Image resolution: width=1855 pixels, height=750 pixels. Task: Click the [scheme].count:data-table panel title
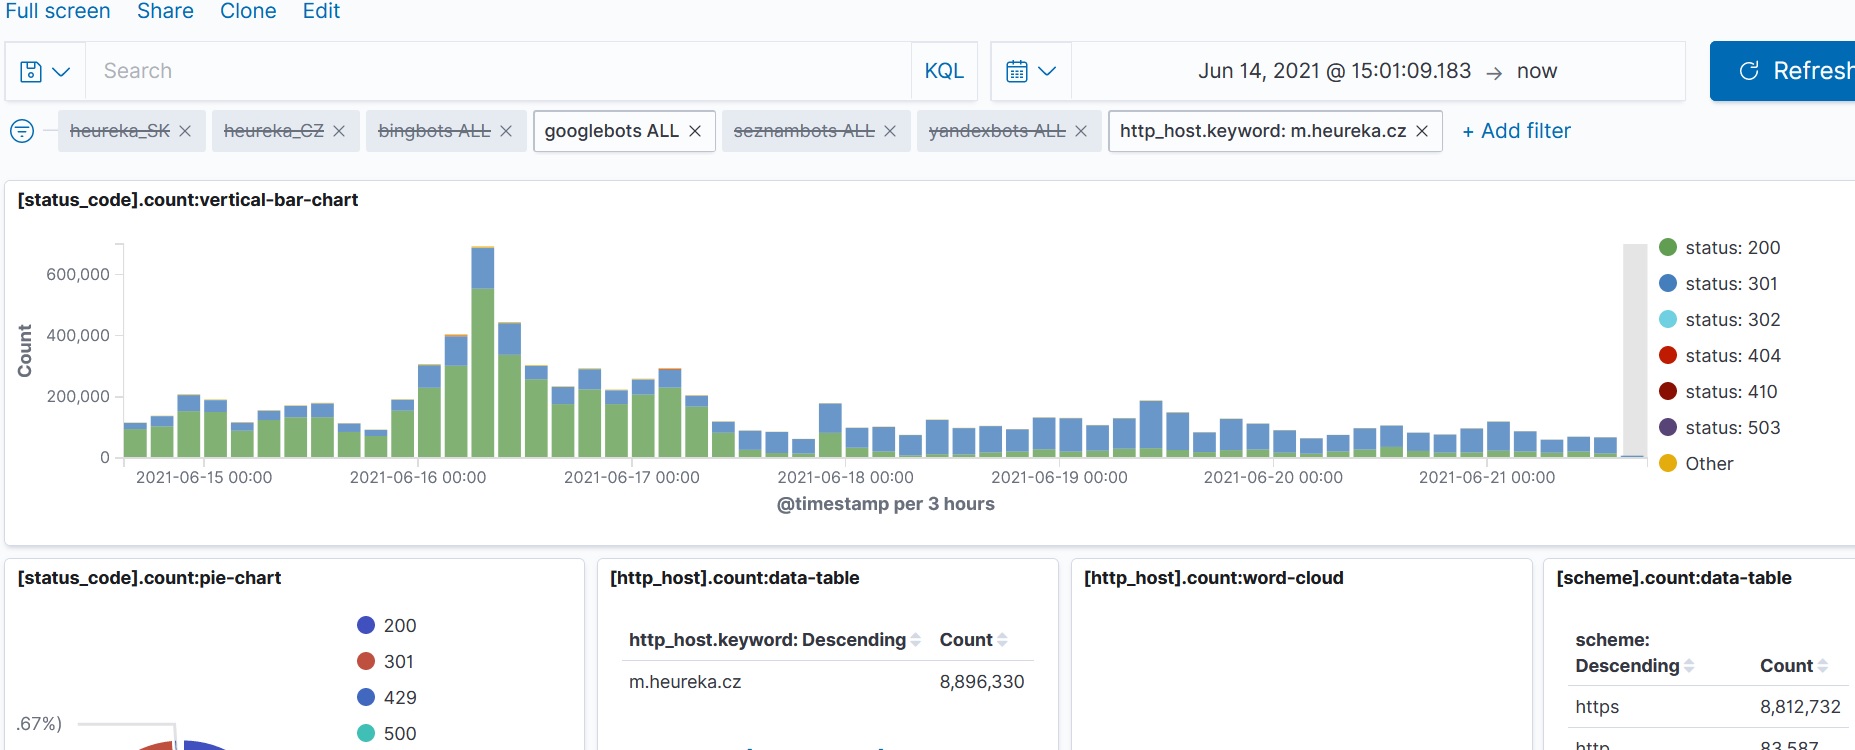point(1674,578)
